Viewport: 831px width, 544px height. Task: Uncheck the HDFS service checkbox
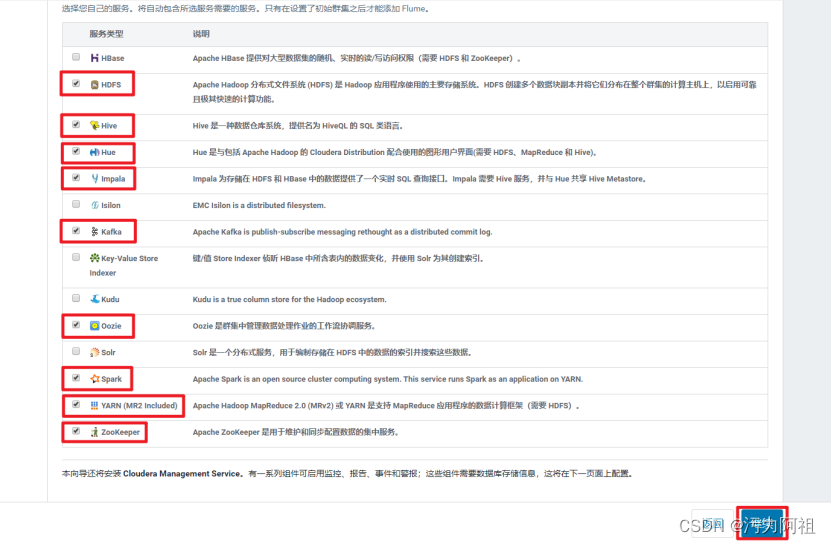(76, 83)
